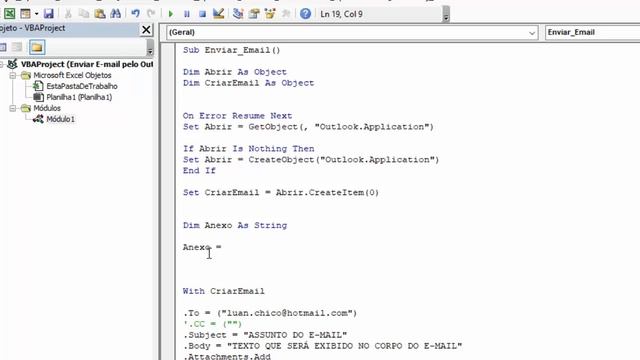The height and width of the screenshot is (360, 640).
Task: Click the Dim Abrir As Object line
Action: click(x=235, y=72)
